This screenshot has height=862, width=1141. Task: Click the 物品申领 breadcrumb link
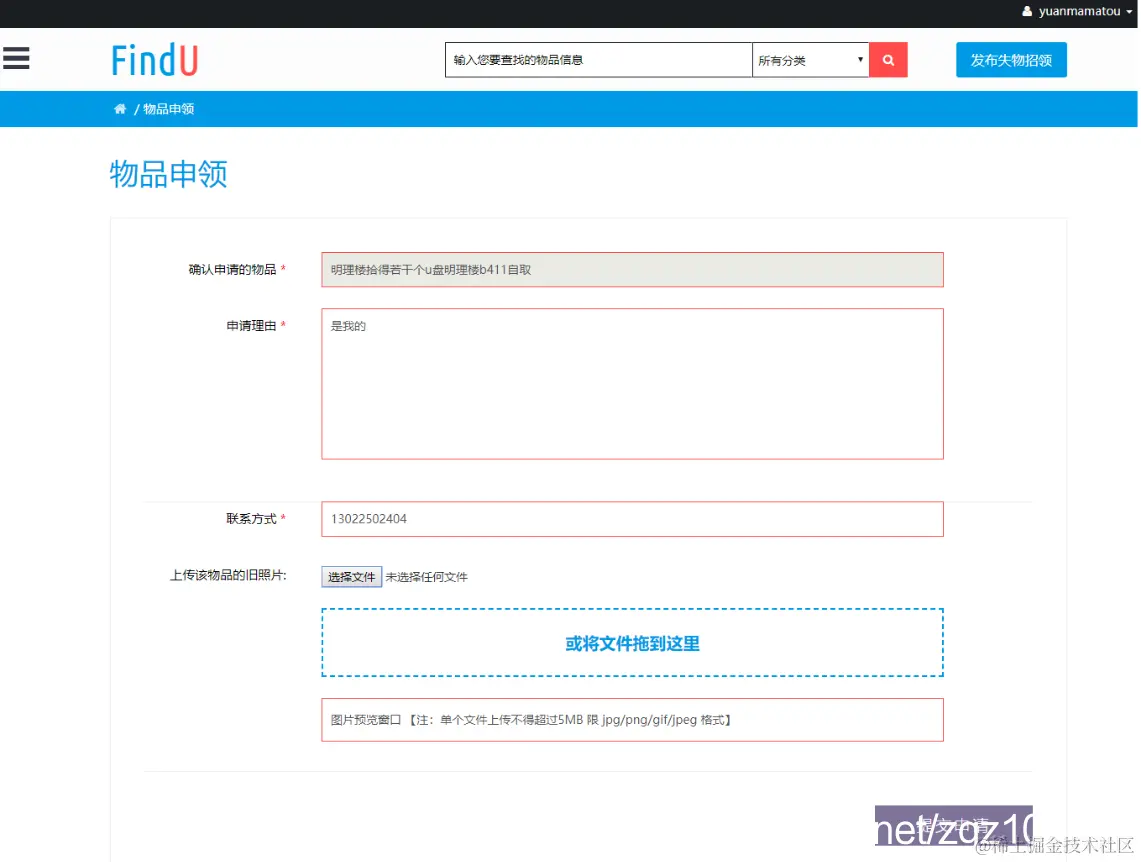pyautogui.click(x=168, y=109)
